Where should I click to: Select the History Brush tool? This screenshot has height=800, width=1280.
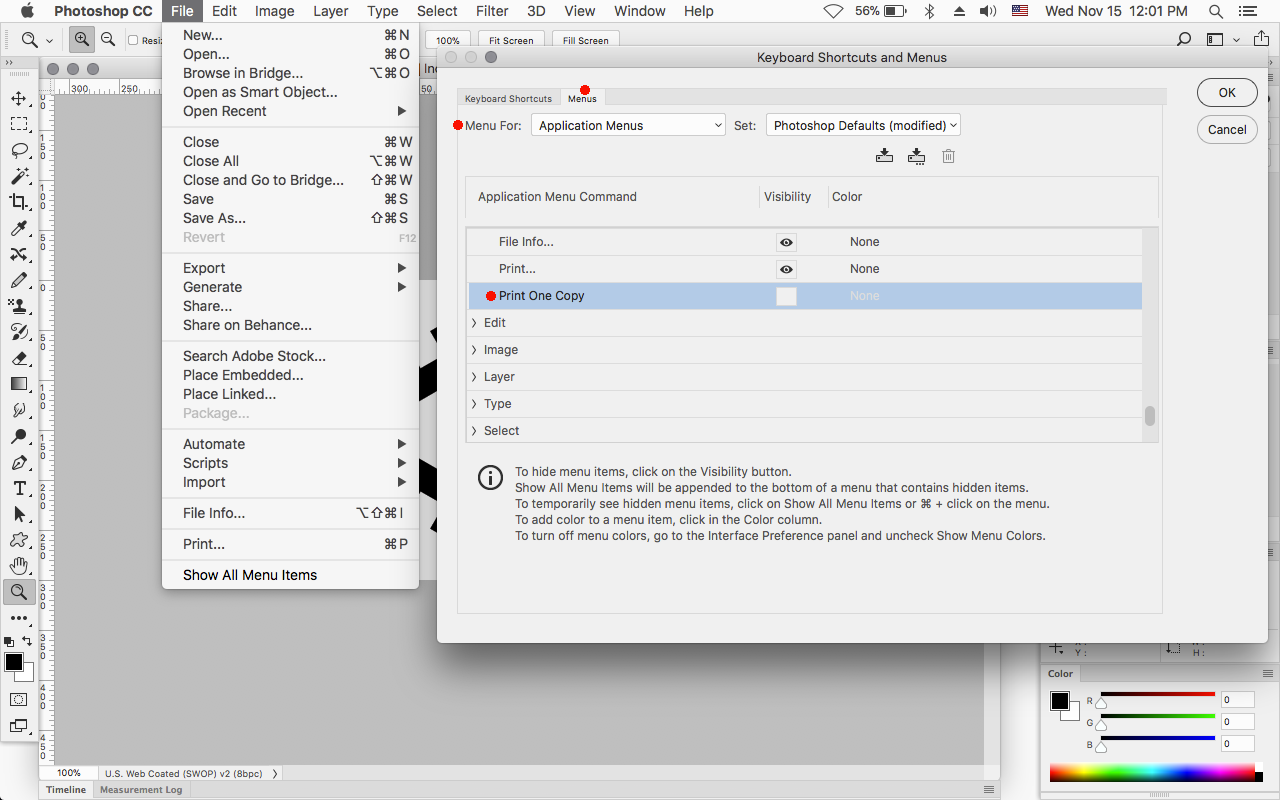coord(18,332)
